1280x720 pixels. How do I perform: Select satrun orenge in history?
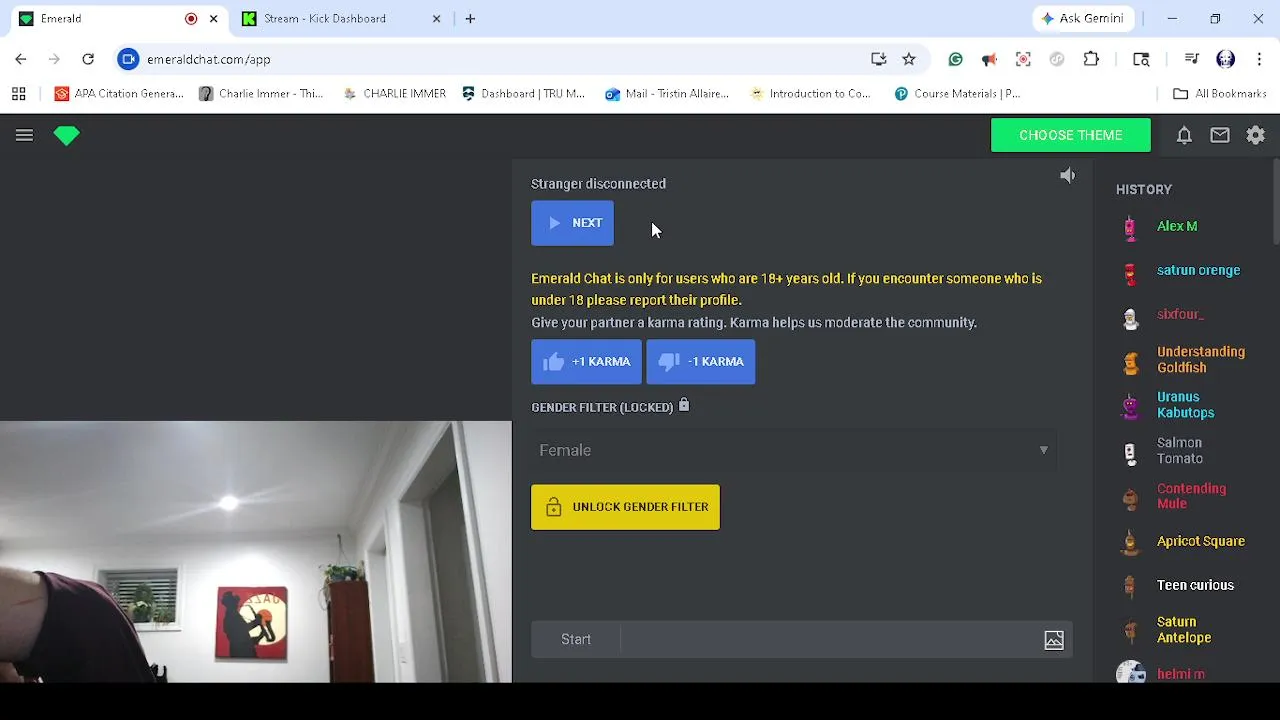(1198, 270)
